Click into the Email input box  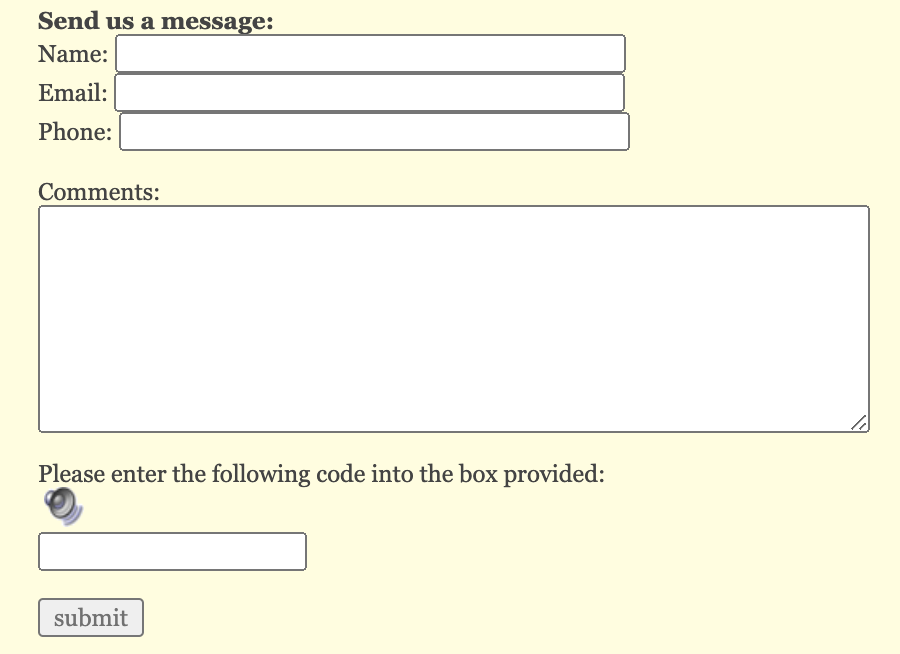370,92
